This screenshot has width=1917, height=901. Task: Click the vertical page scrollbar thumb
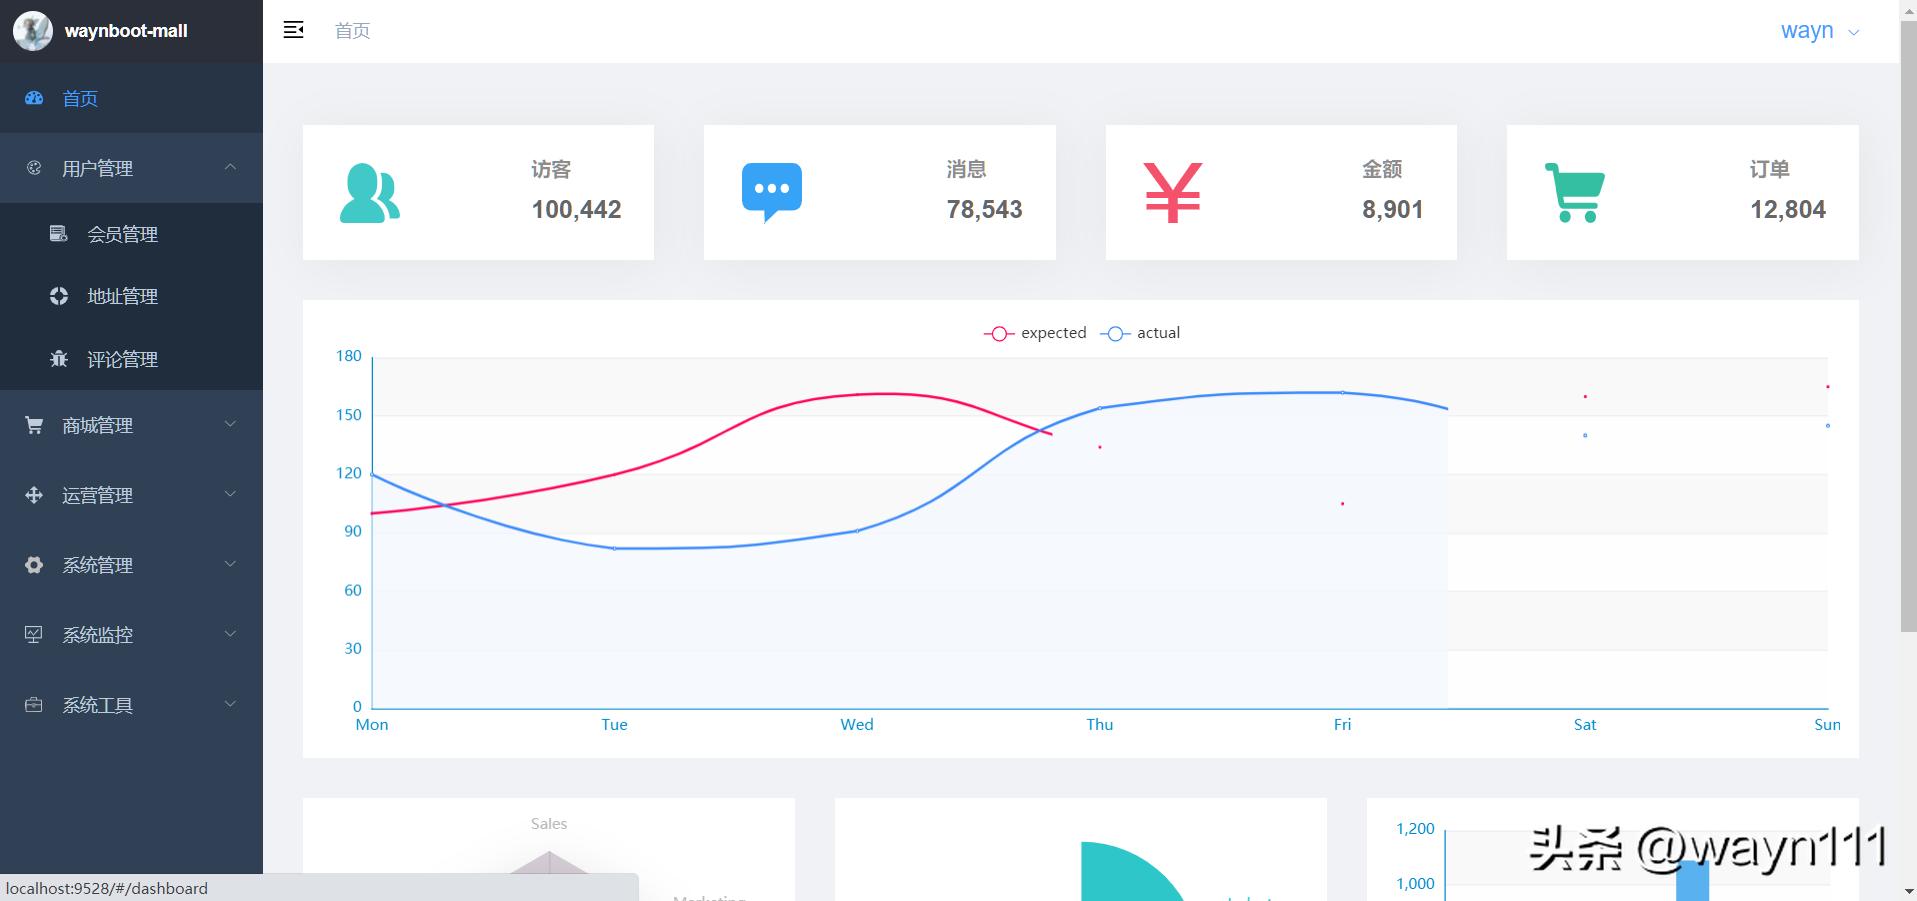pyautogui.click(x=1908, y=326)
